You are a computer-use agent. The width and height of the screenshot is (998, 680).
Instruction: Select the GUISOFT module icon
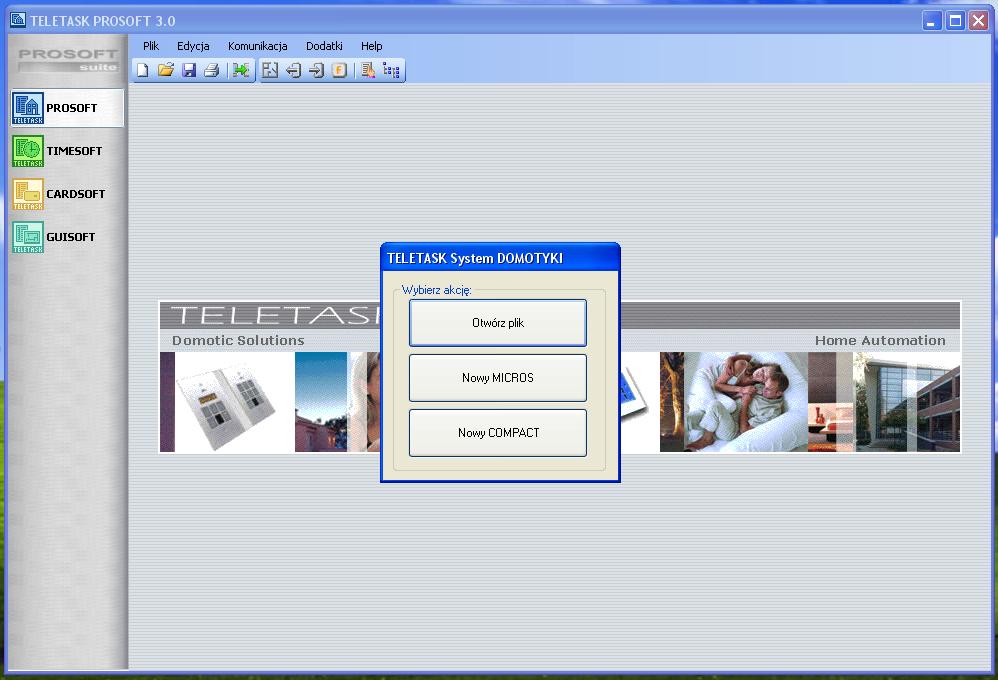click(x=28, y=237)
